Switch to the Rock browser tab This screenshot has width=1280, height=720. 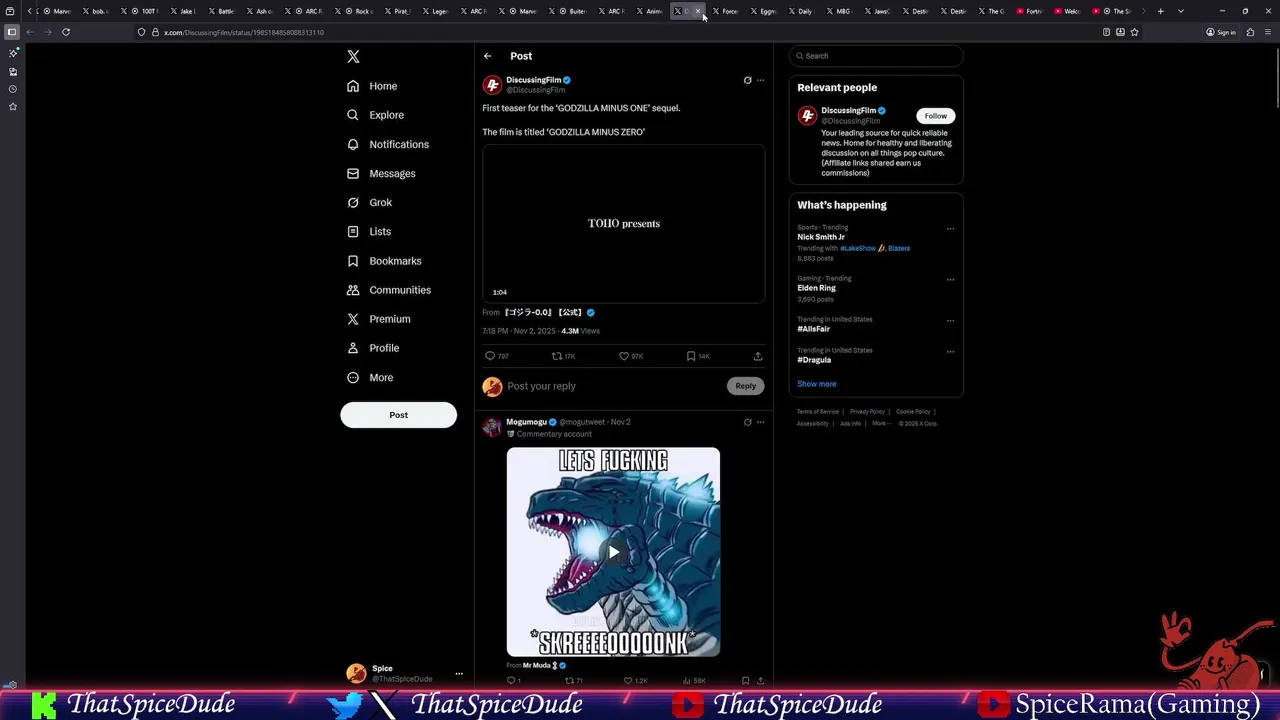click(x=361, y=11)
